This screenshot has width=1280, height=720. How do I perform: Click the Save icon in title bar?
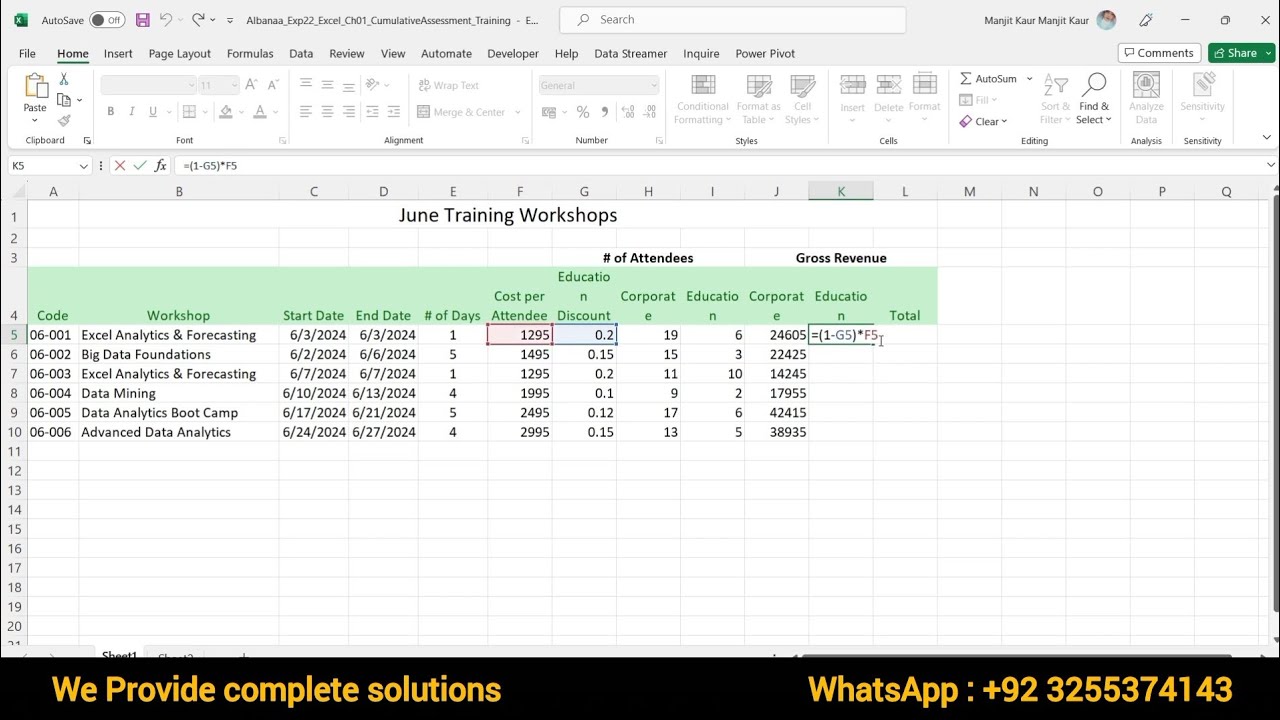(x=142, y=20)
